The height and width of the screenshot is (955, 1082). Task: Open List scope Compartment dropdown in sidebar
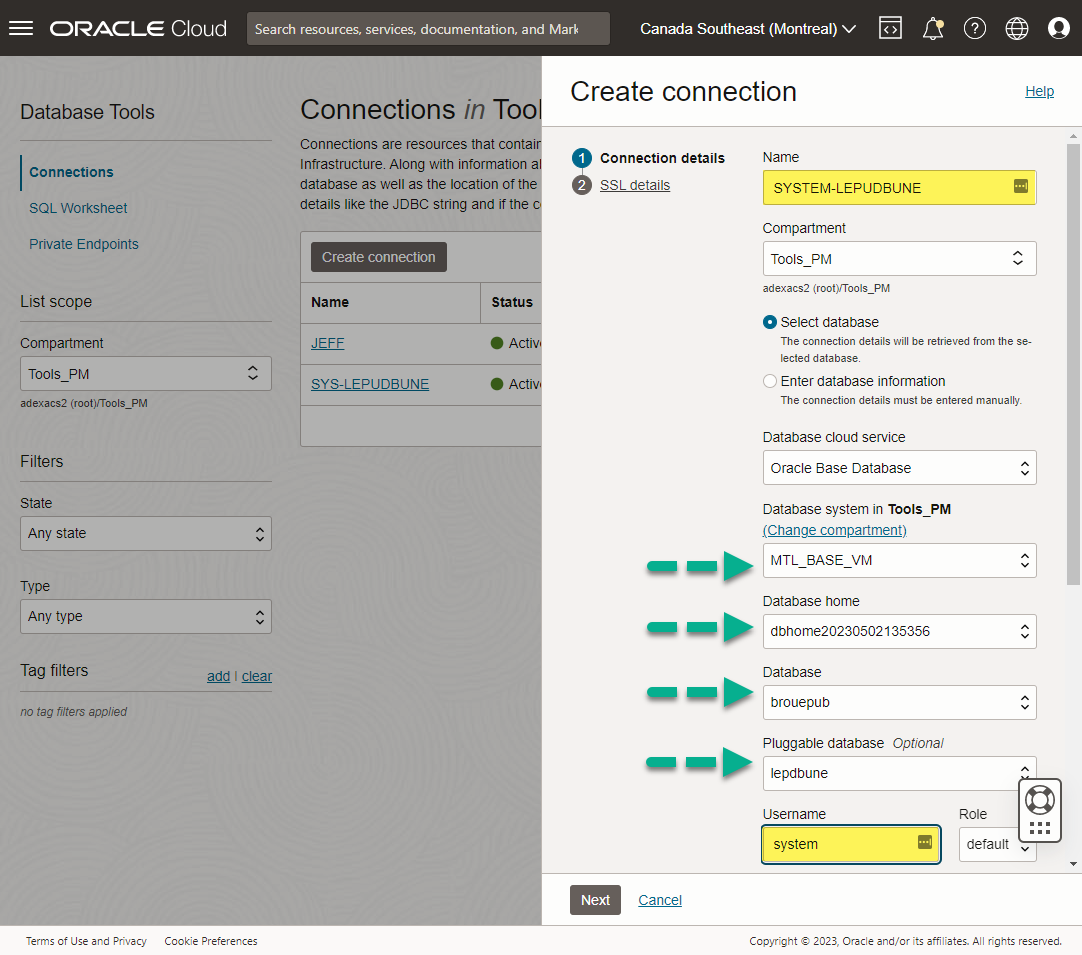click(x=146, y=374)
